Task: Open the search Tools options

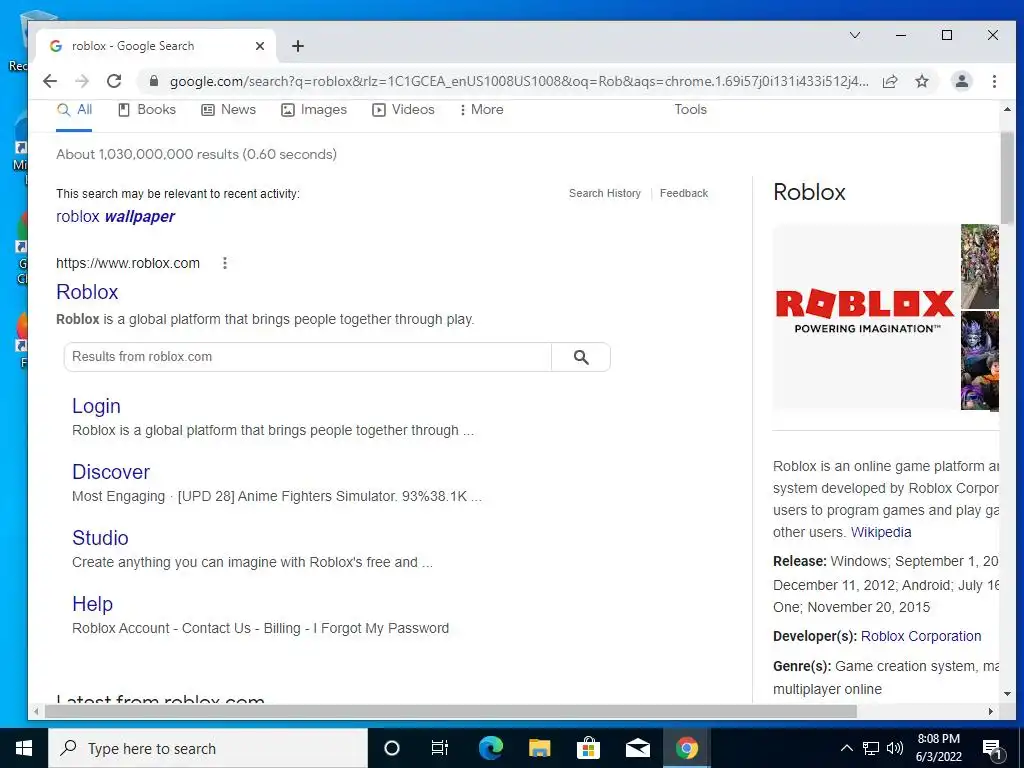Action: tap(690, 110)
